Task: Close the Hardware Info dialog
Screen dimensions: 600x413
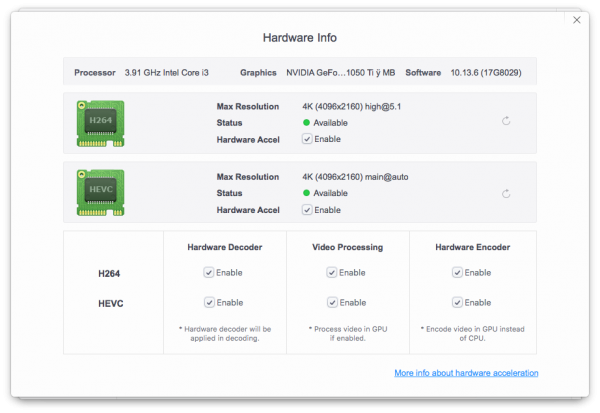Action: 577,20
